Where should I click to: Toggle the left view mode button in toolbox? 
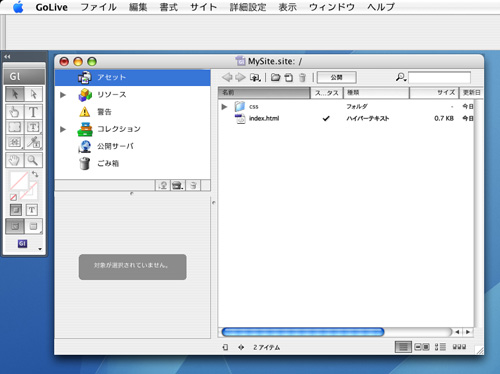tap(15, 226)
